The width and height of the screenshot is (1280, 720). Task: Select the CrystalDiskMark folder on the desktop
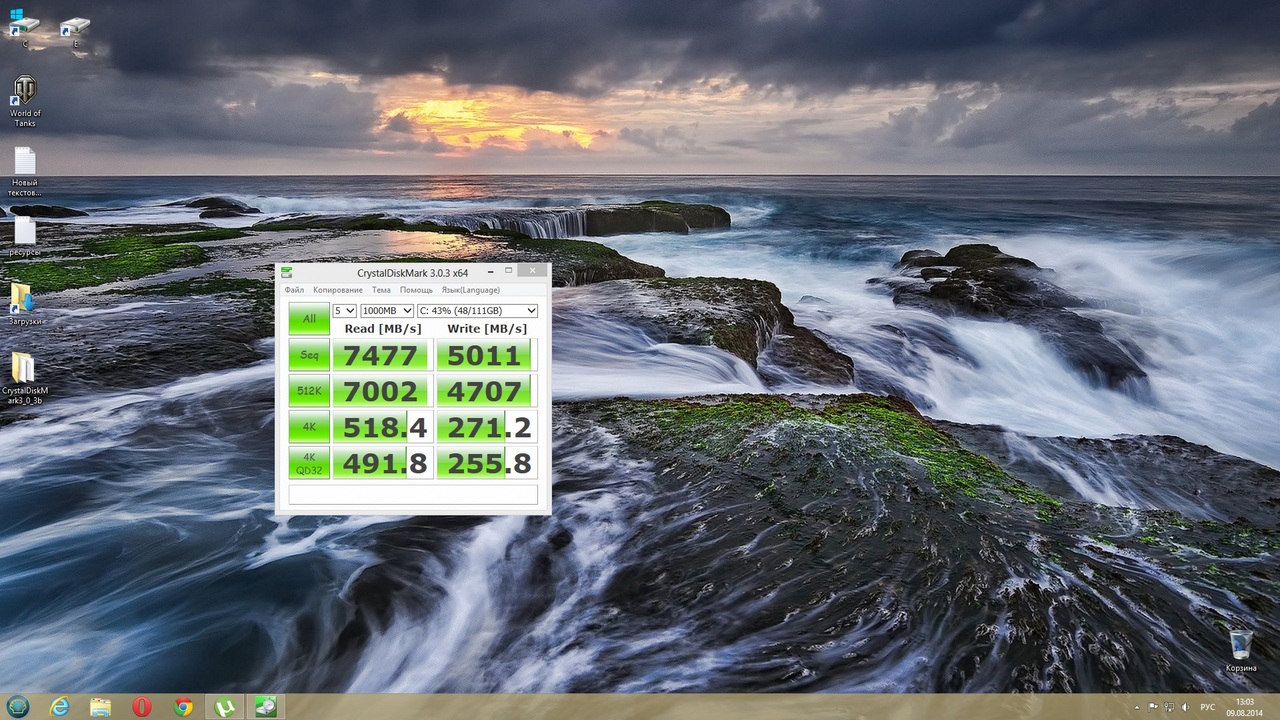tap(24, 369)
